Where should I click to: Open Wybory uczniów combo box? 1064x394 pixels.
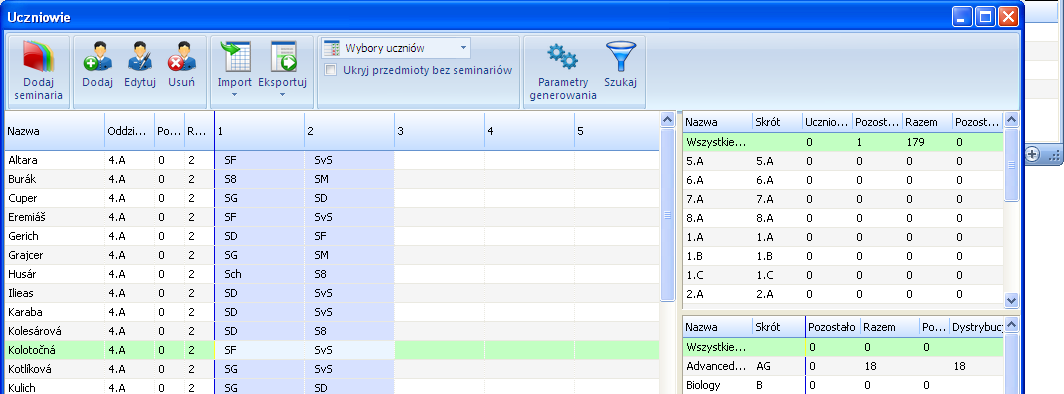tap(396, 48)
